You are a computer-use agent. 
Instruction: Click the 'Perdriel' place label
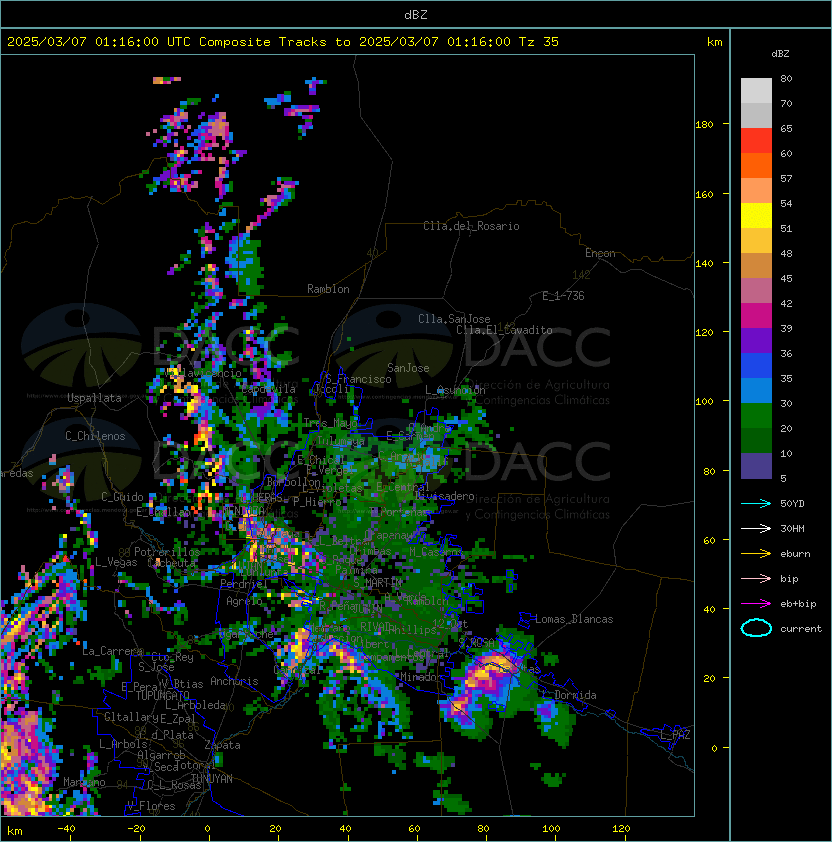244,583
